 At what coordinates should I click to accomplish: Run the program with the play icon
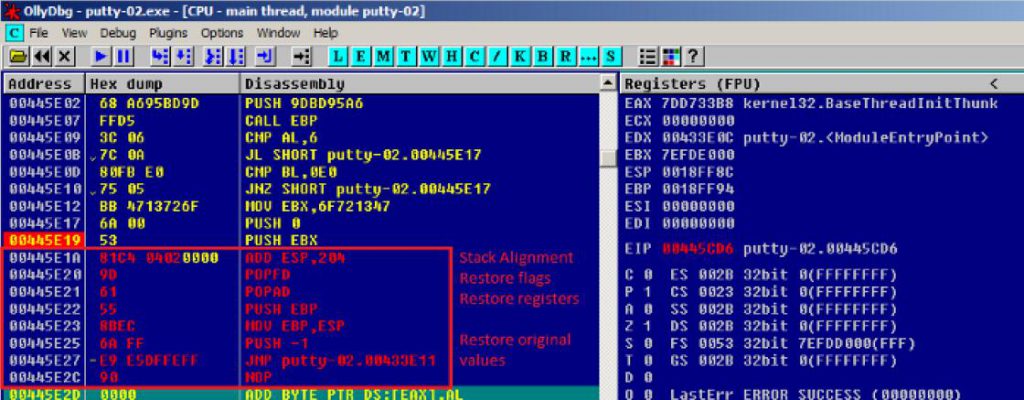point(100,57)
